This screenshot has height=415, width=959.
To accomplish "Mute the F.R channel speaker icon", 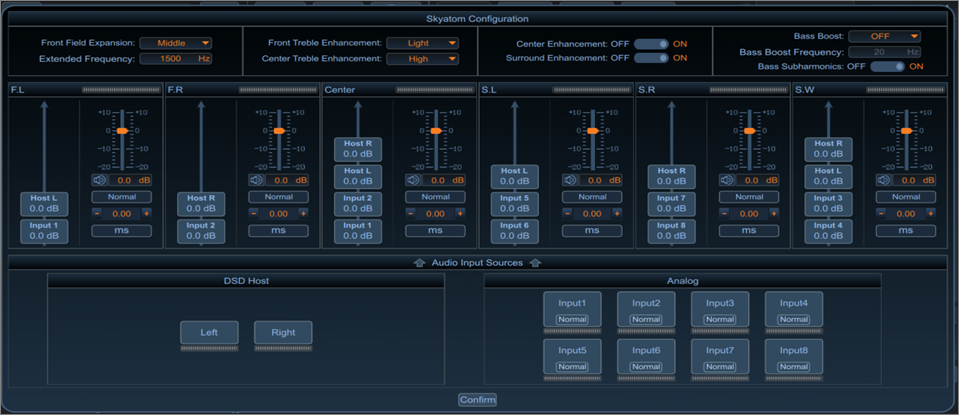I will point(256,180).
